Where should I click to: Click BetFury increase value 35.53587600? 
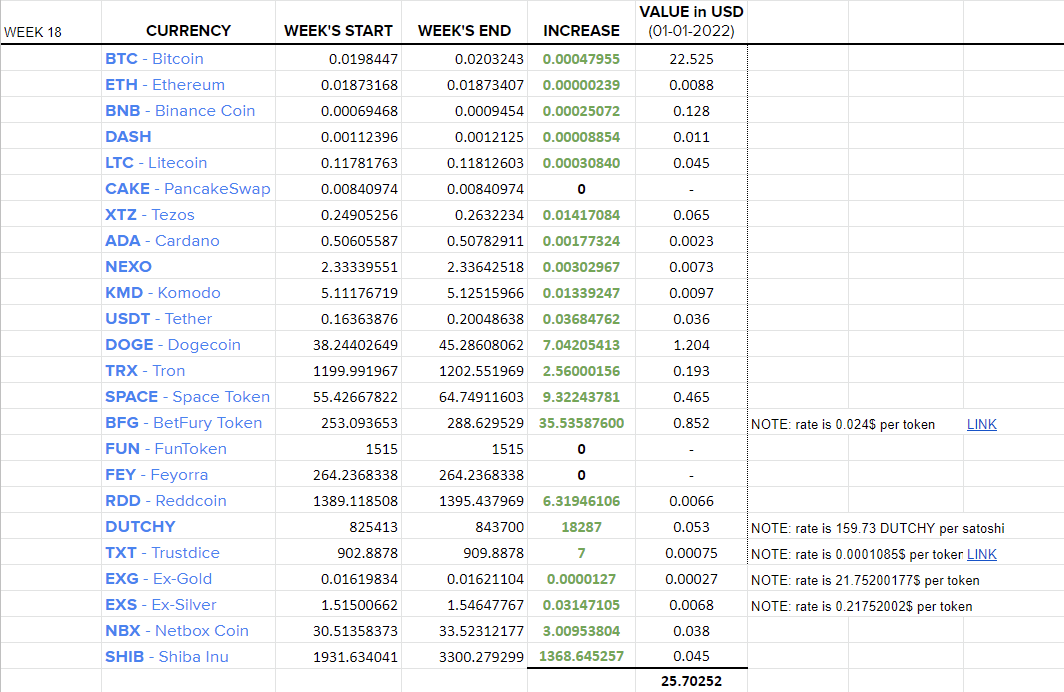pyautogui.click(x=582, y=423)
